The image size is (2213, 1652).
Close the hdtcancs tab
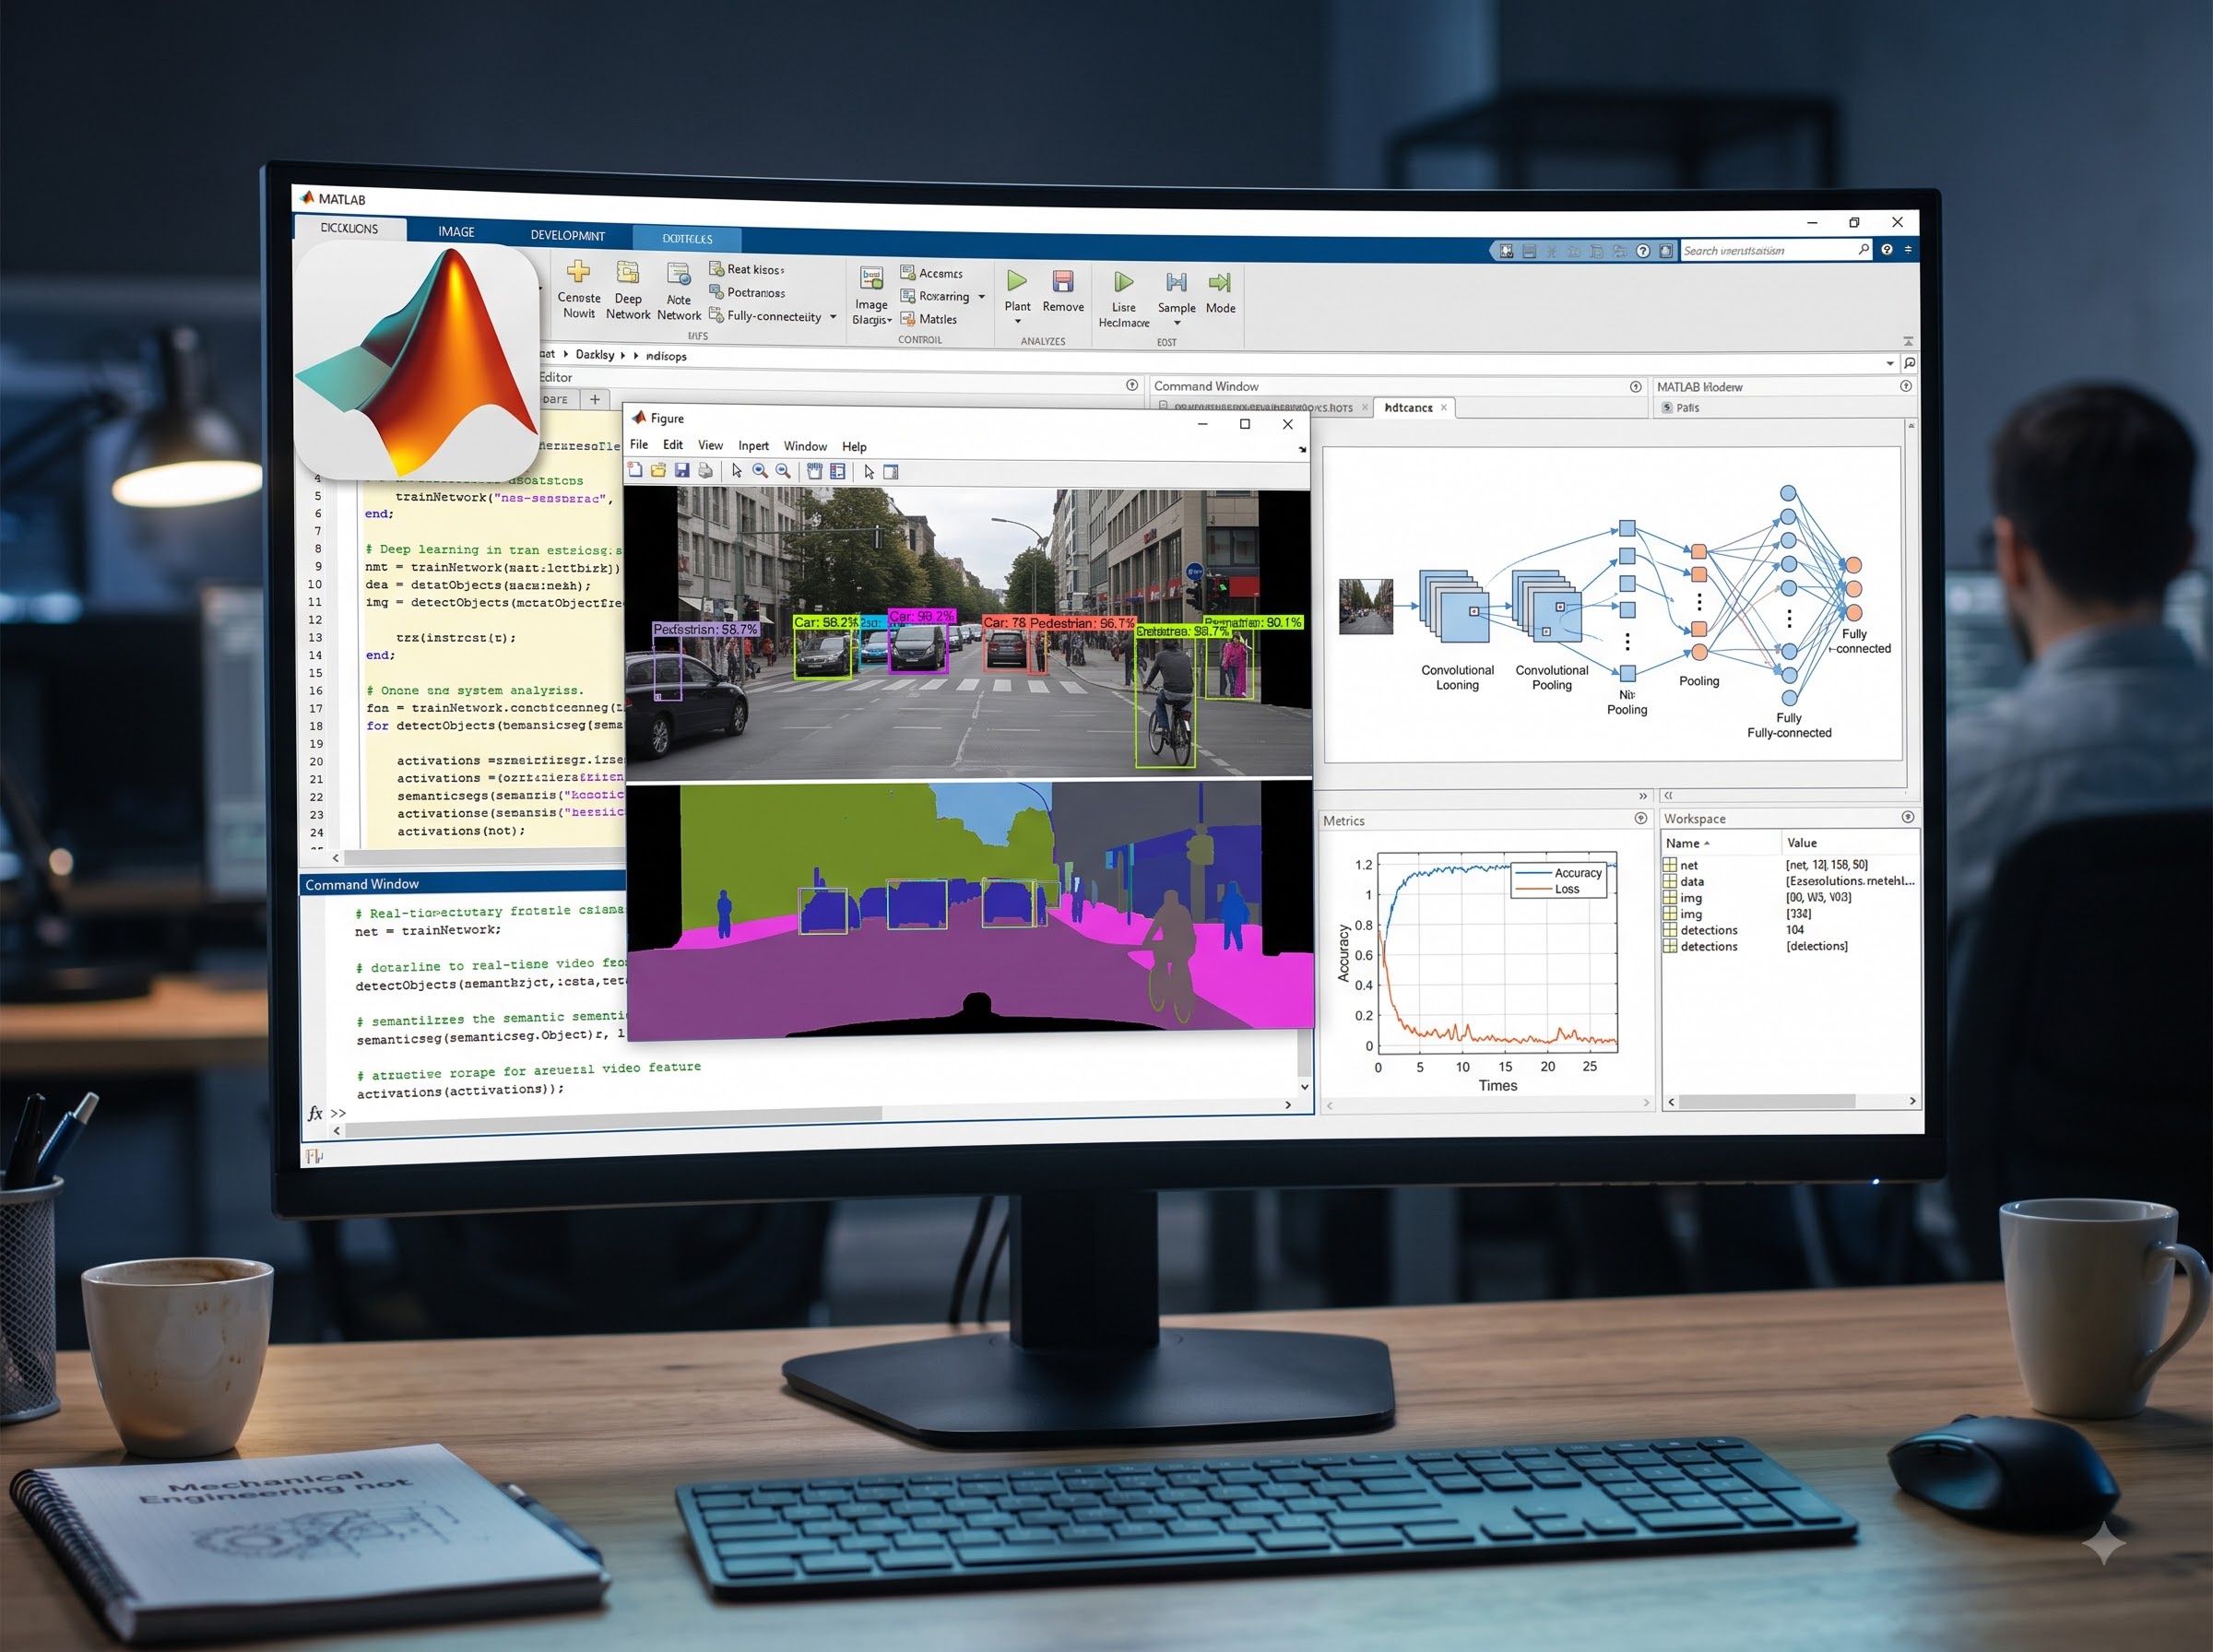point(1444,408)
